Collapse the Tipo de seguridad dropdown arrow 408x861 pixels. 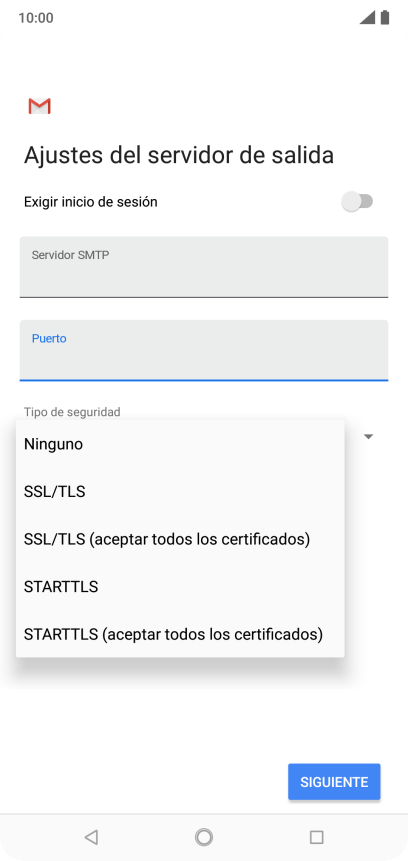[x=369, y=437]
